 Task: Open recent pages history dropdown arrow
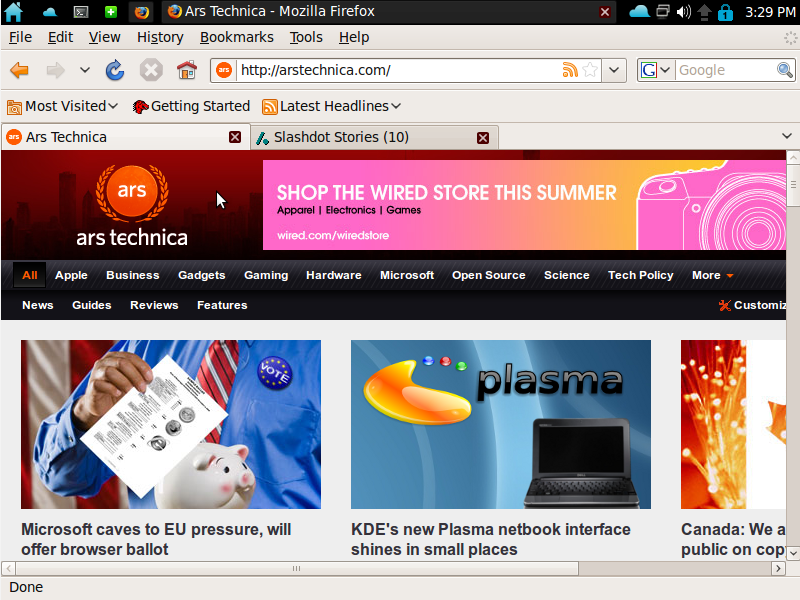[85, 70]
